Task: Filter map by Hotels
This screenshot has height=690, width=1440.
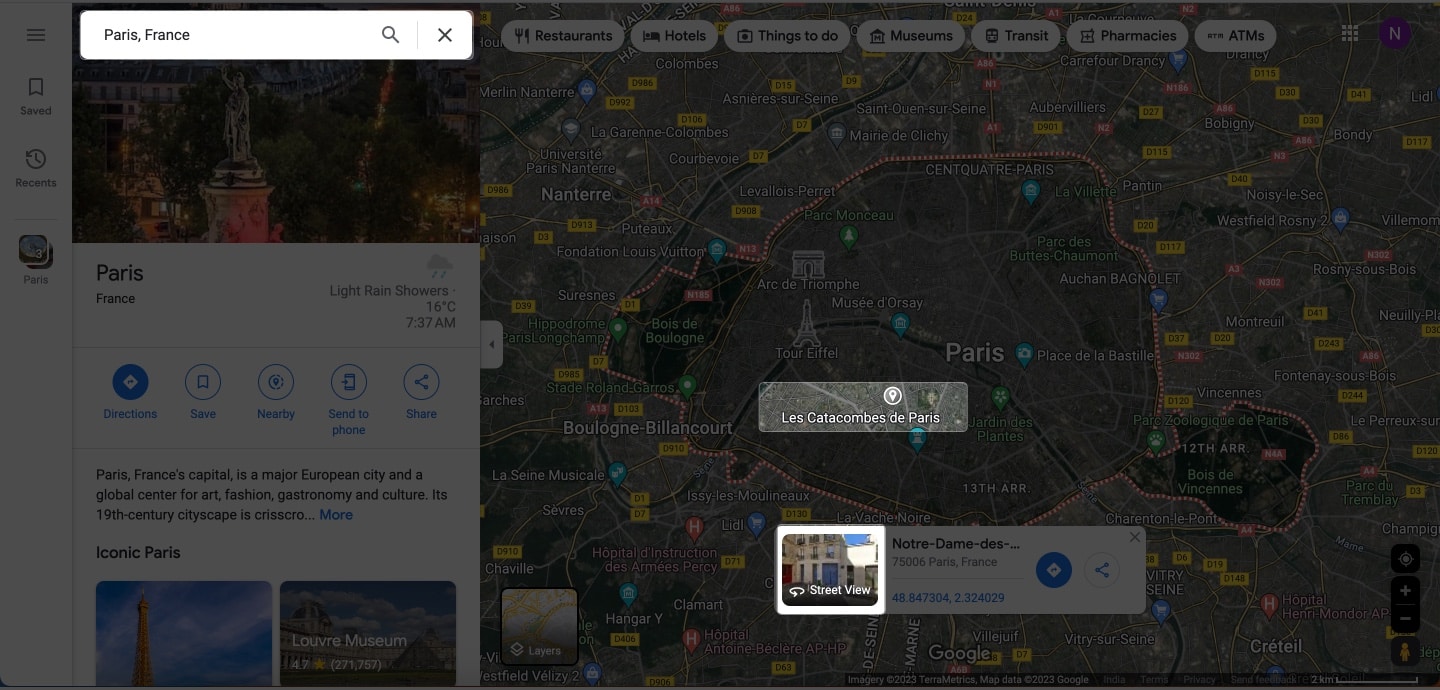Action: click(x=675, y=35)
